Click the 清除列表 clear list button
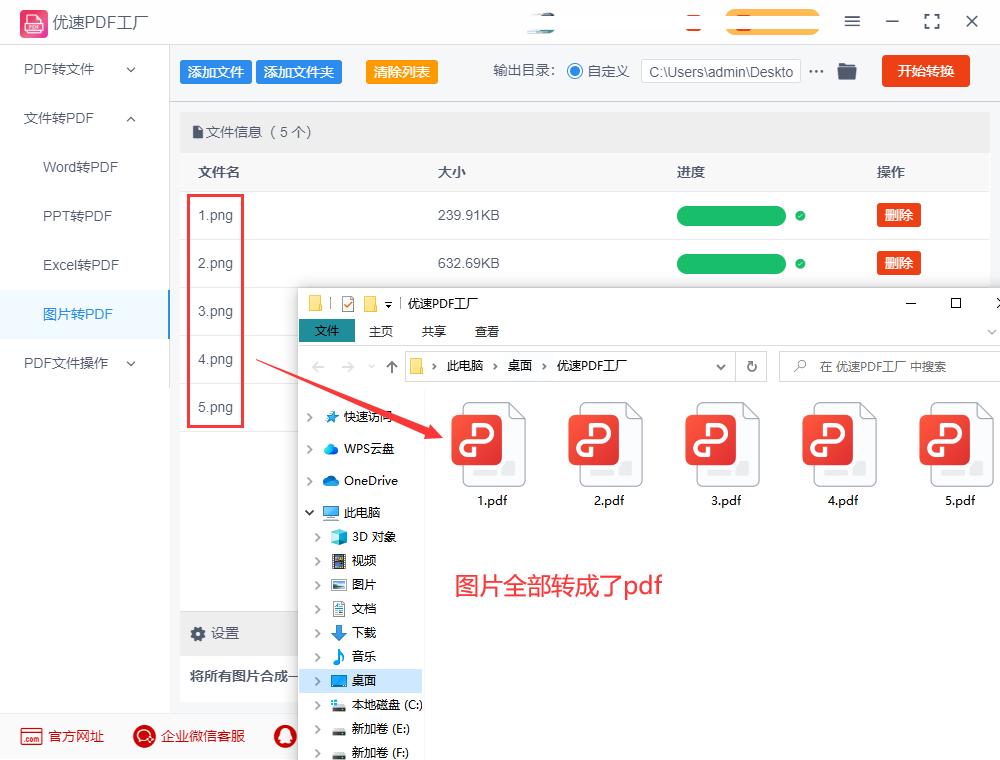The image size is (1000, 760). (401, 72)
